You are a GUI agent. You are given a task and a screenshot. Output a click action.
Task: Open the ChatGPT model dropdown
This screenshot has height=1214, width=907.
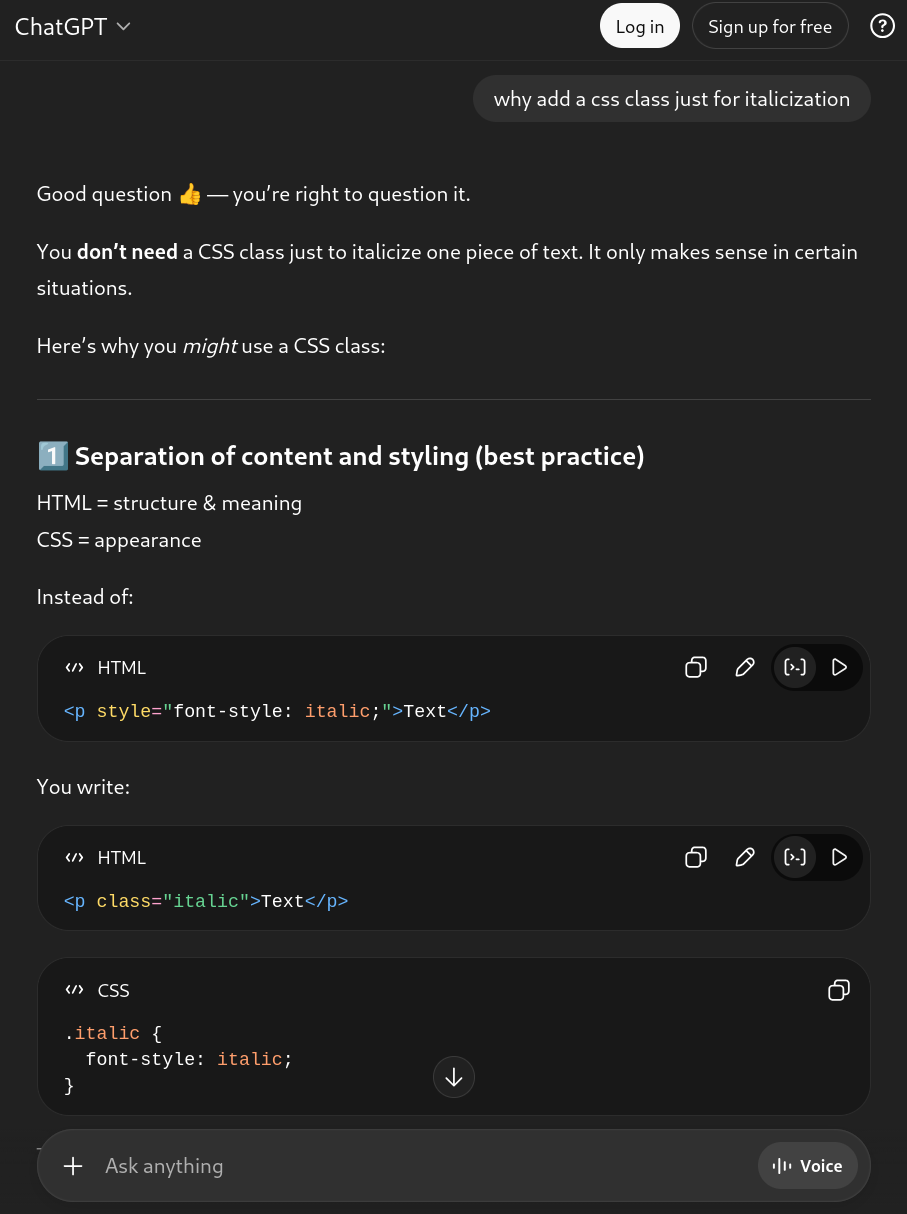pos(72,27)
